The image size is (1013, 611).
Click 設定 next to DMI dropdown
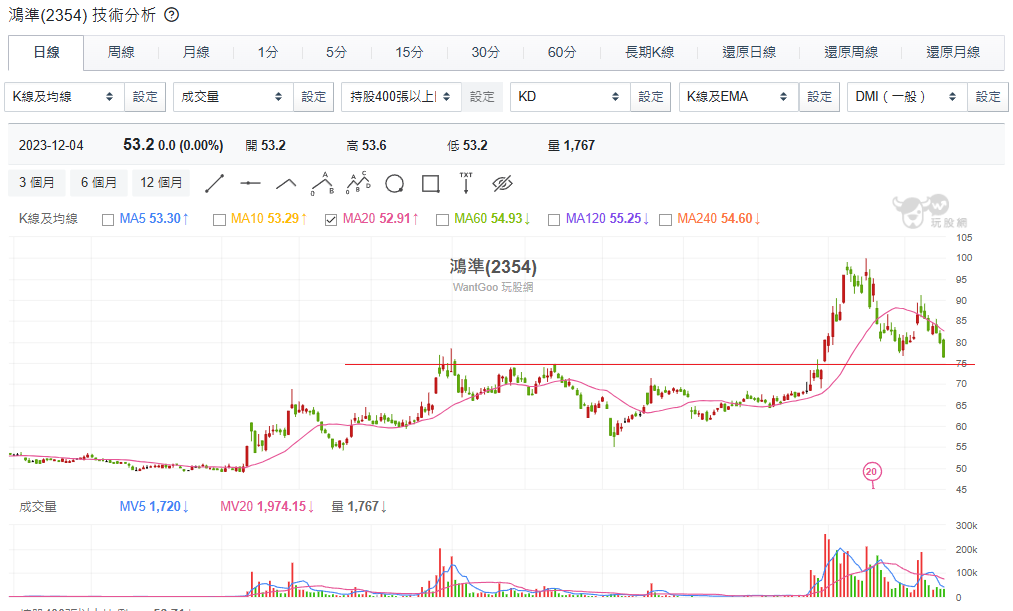pyautogui.click(x=988, y=97)
